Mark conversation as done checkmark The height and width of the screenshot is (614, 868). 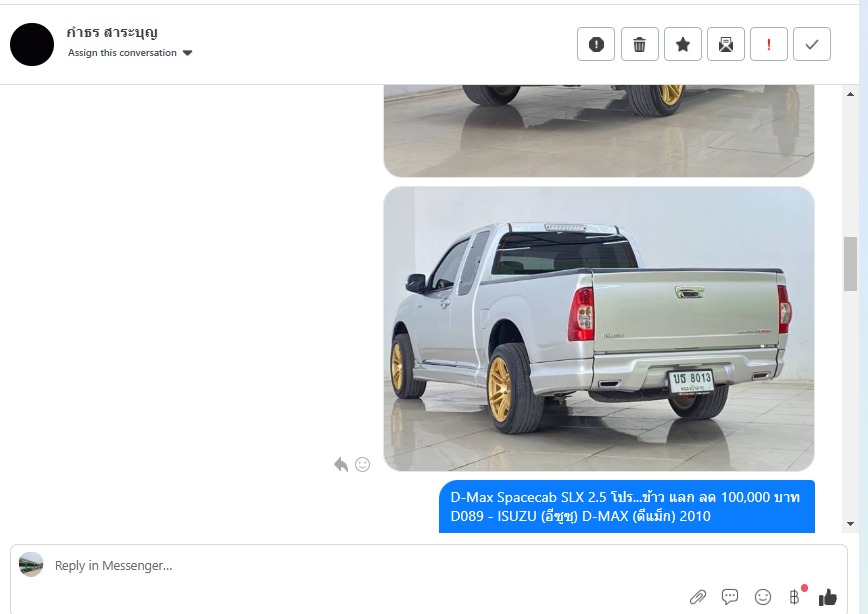pyautogui.click(x=812, y=44)
